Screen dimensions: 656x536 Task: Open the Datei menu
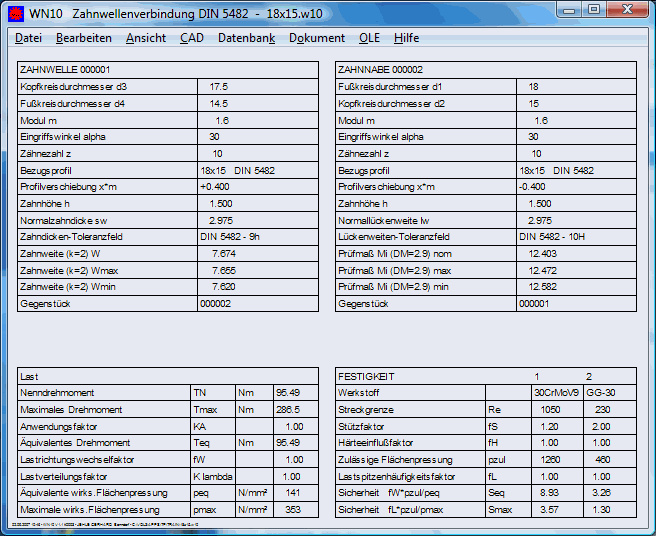tap(28, 38)
